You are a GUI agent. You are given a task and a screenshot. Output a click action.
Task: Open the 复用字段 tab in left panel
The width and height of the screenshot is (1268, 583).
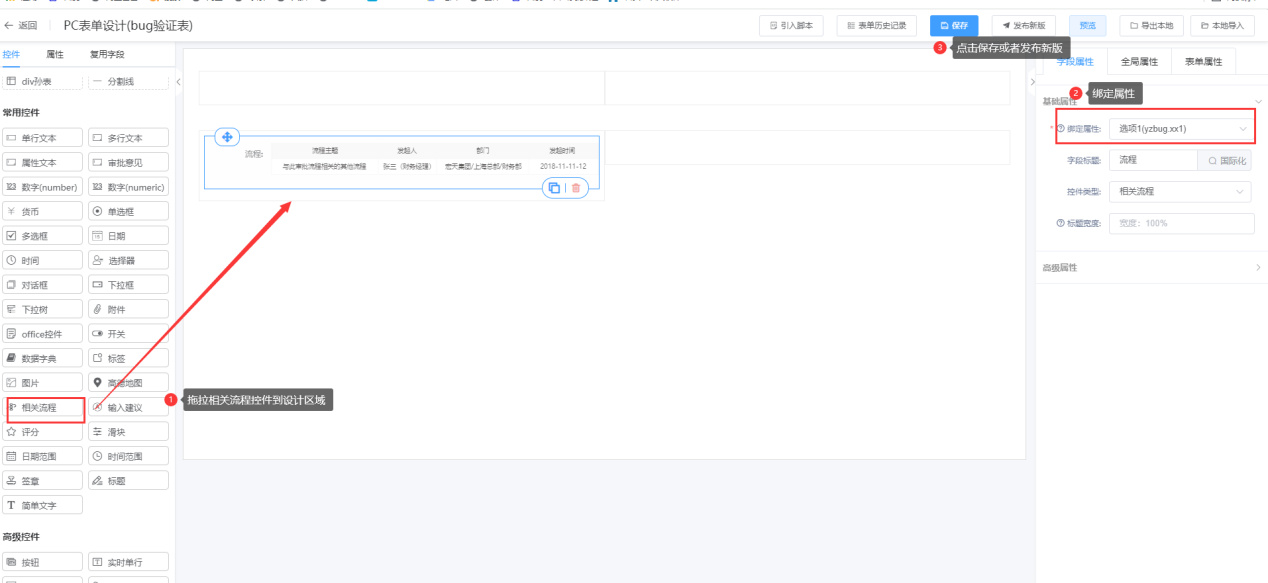pos(107,54)
